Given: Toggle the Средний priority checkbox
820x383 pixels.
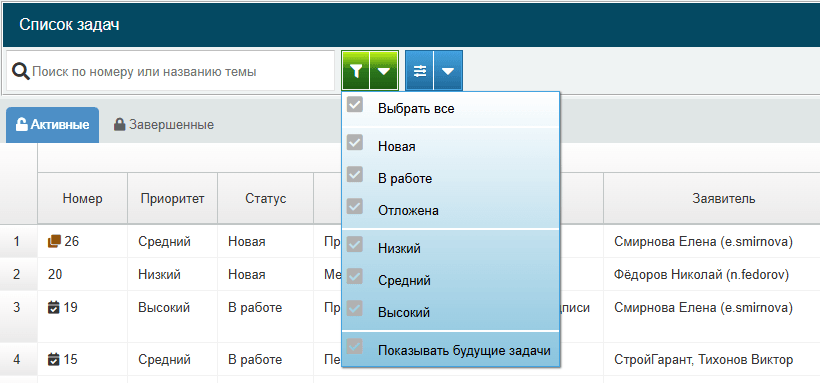Looking at the screenshot, I should (355, 276).
